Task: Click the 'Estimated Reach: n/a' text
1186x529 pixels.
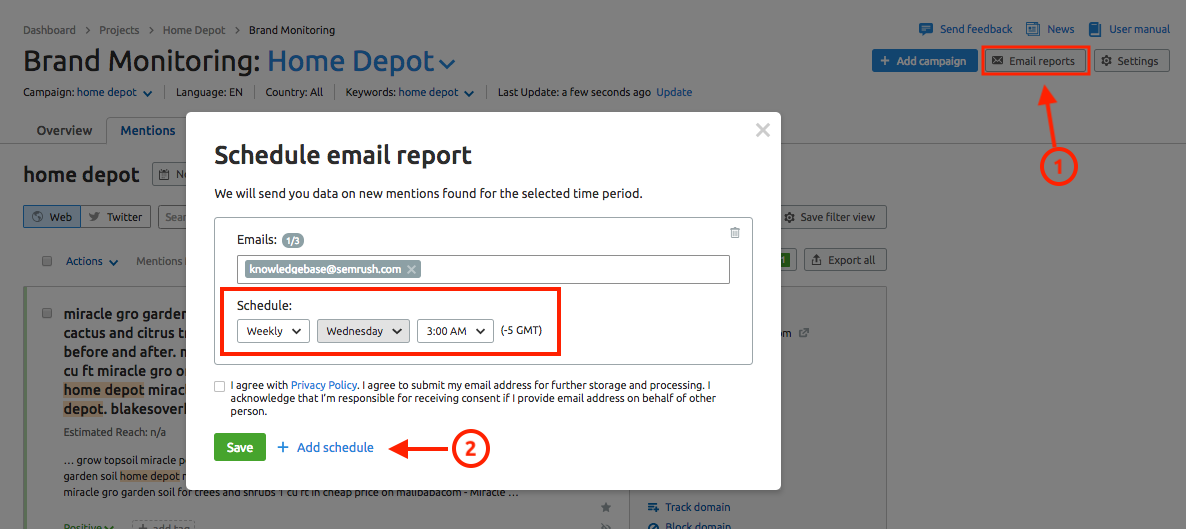Action: tap(115, 432)
